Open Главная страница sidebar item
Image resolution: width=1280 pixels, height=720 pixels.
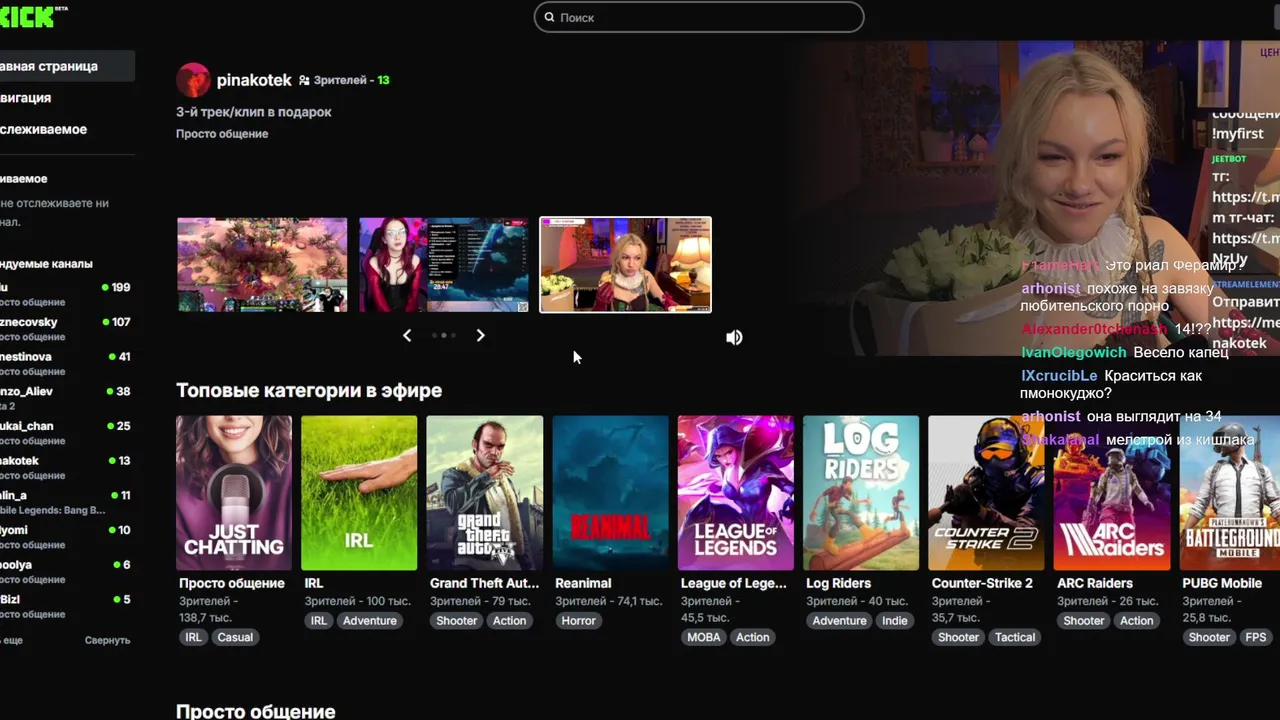66,66
